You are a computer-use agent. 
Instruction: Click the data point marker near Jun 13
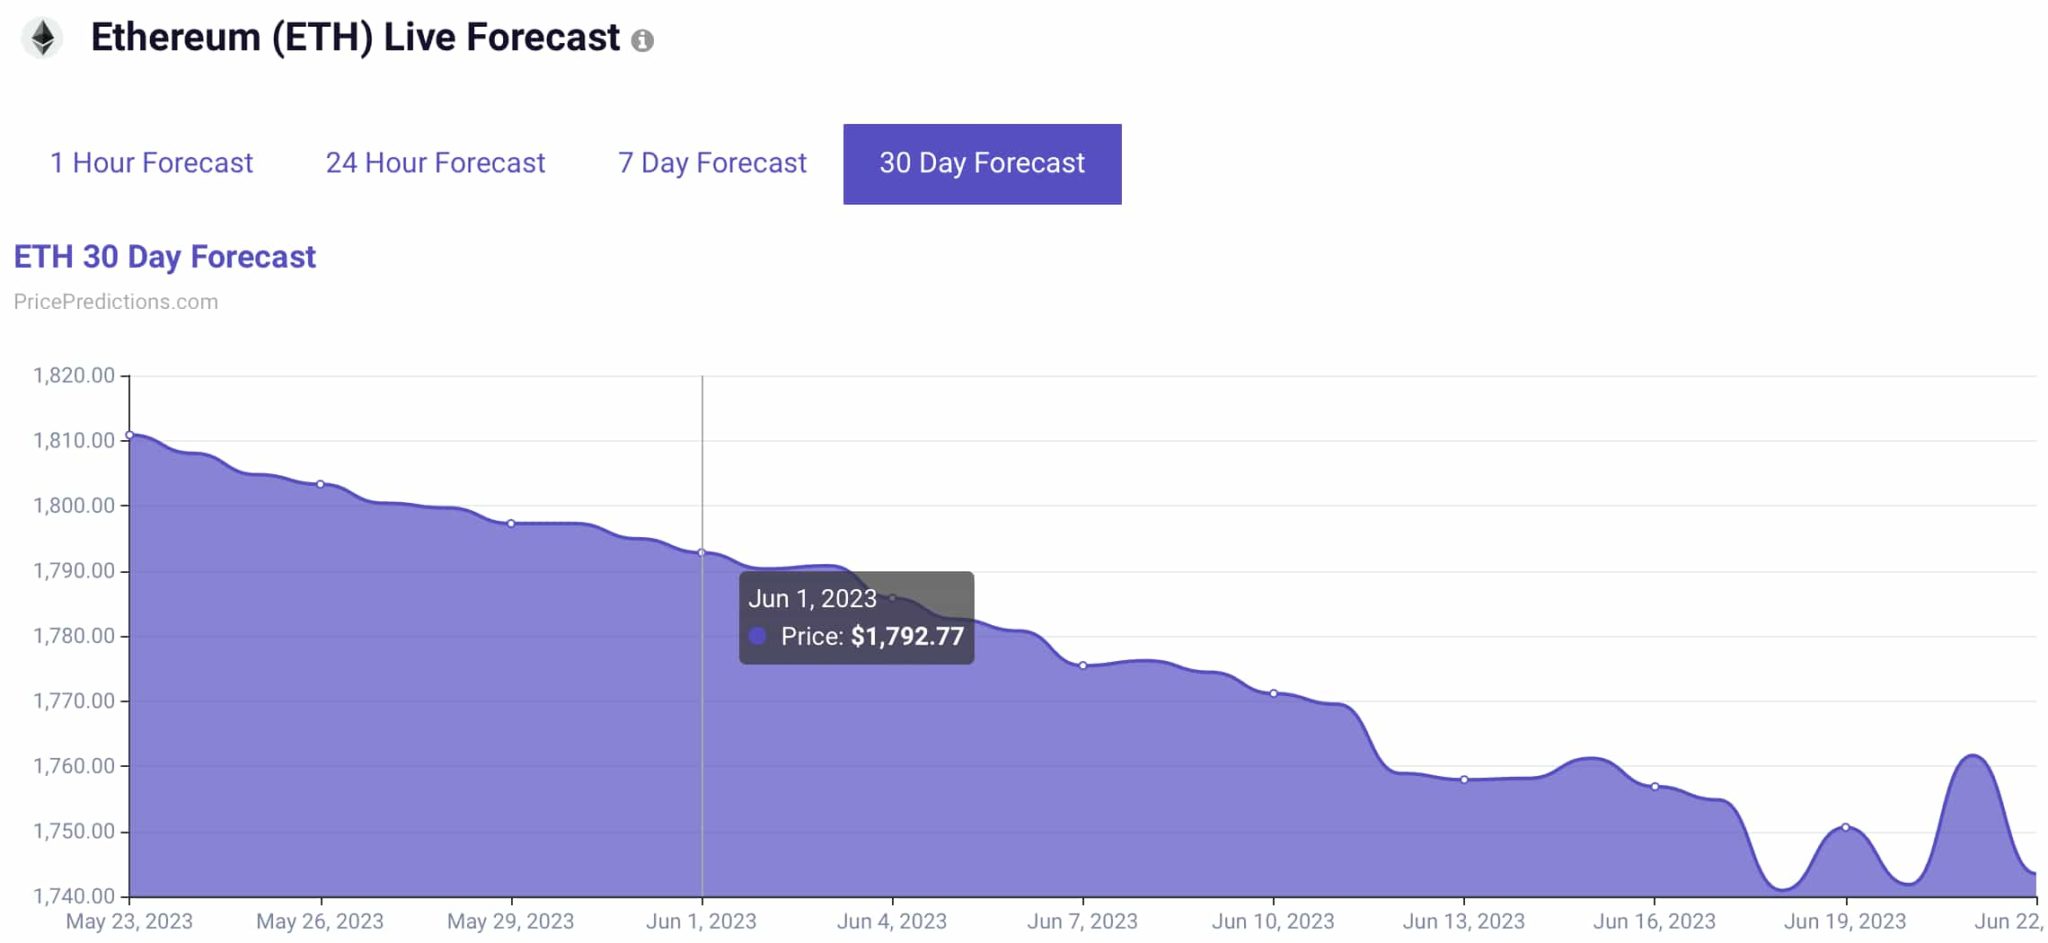1466,778
